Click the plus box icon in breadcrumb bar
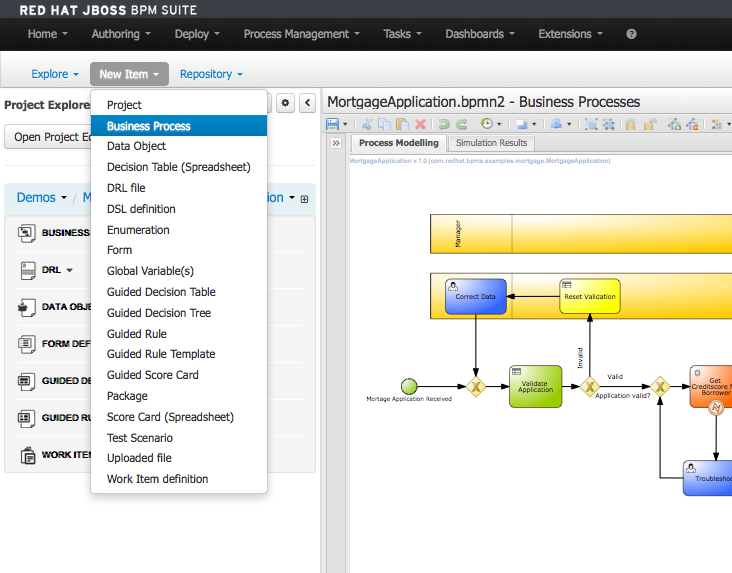Image resolution: width=732 pixels, height=573 pixels. click(304, 199)
